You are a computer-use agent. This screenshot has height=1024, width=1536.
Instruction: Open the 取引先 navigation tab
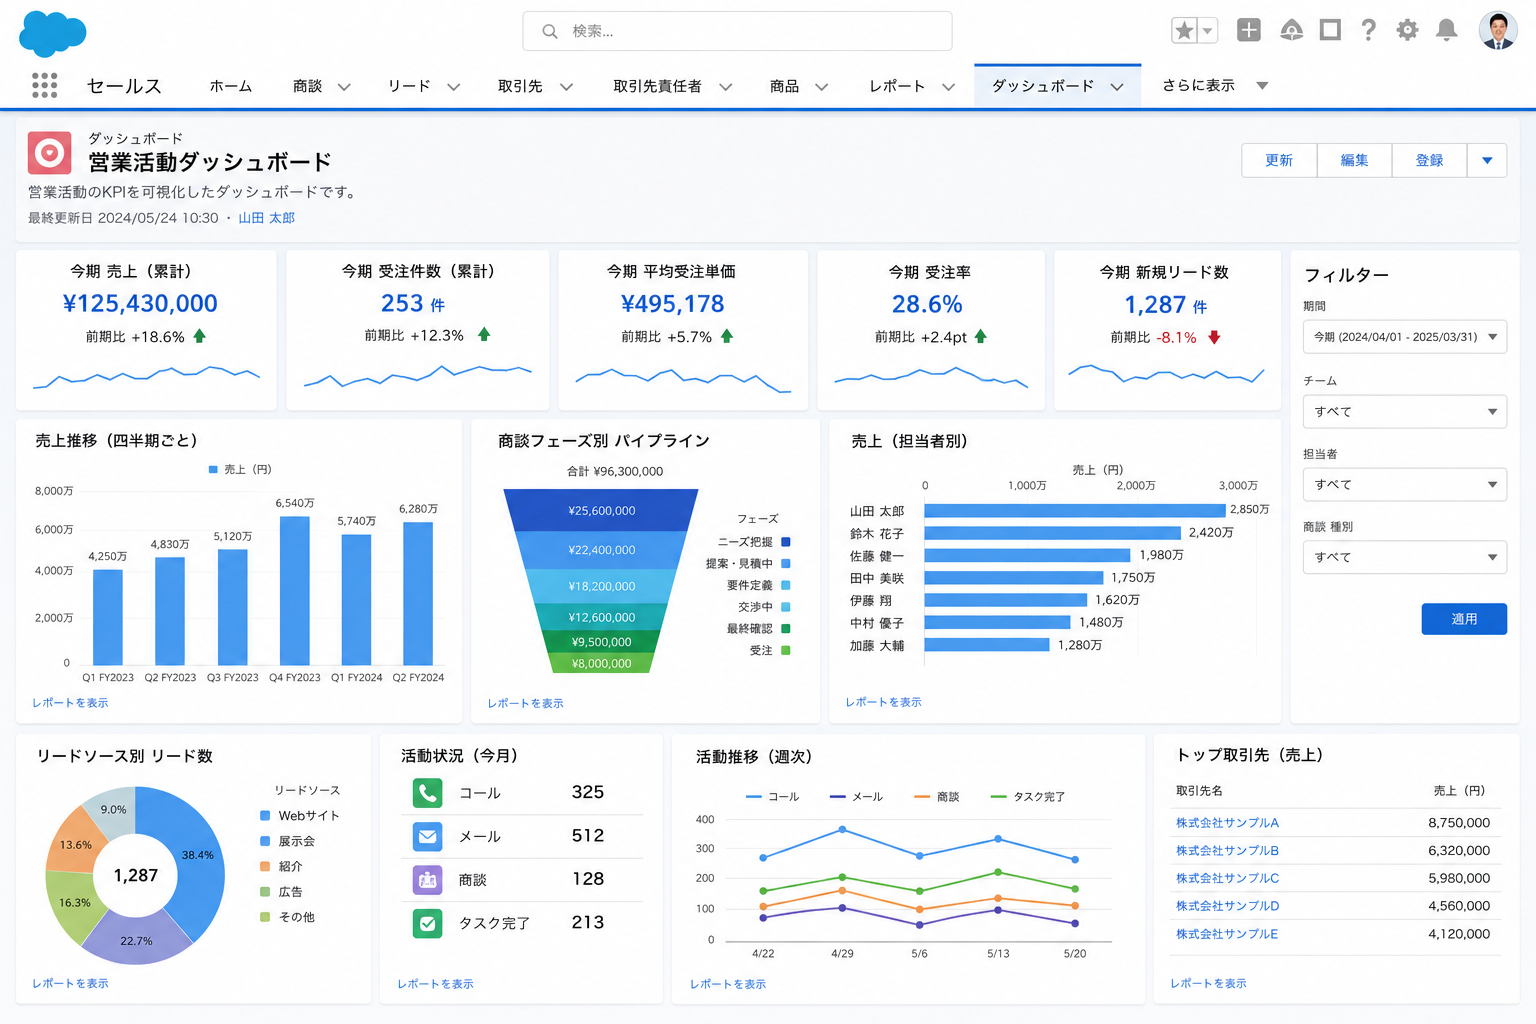[520, 86]
